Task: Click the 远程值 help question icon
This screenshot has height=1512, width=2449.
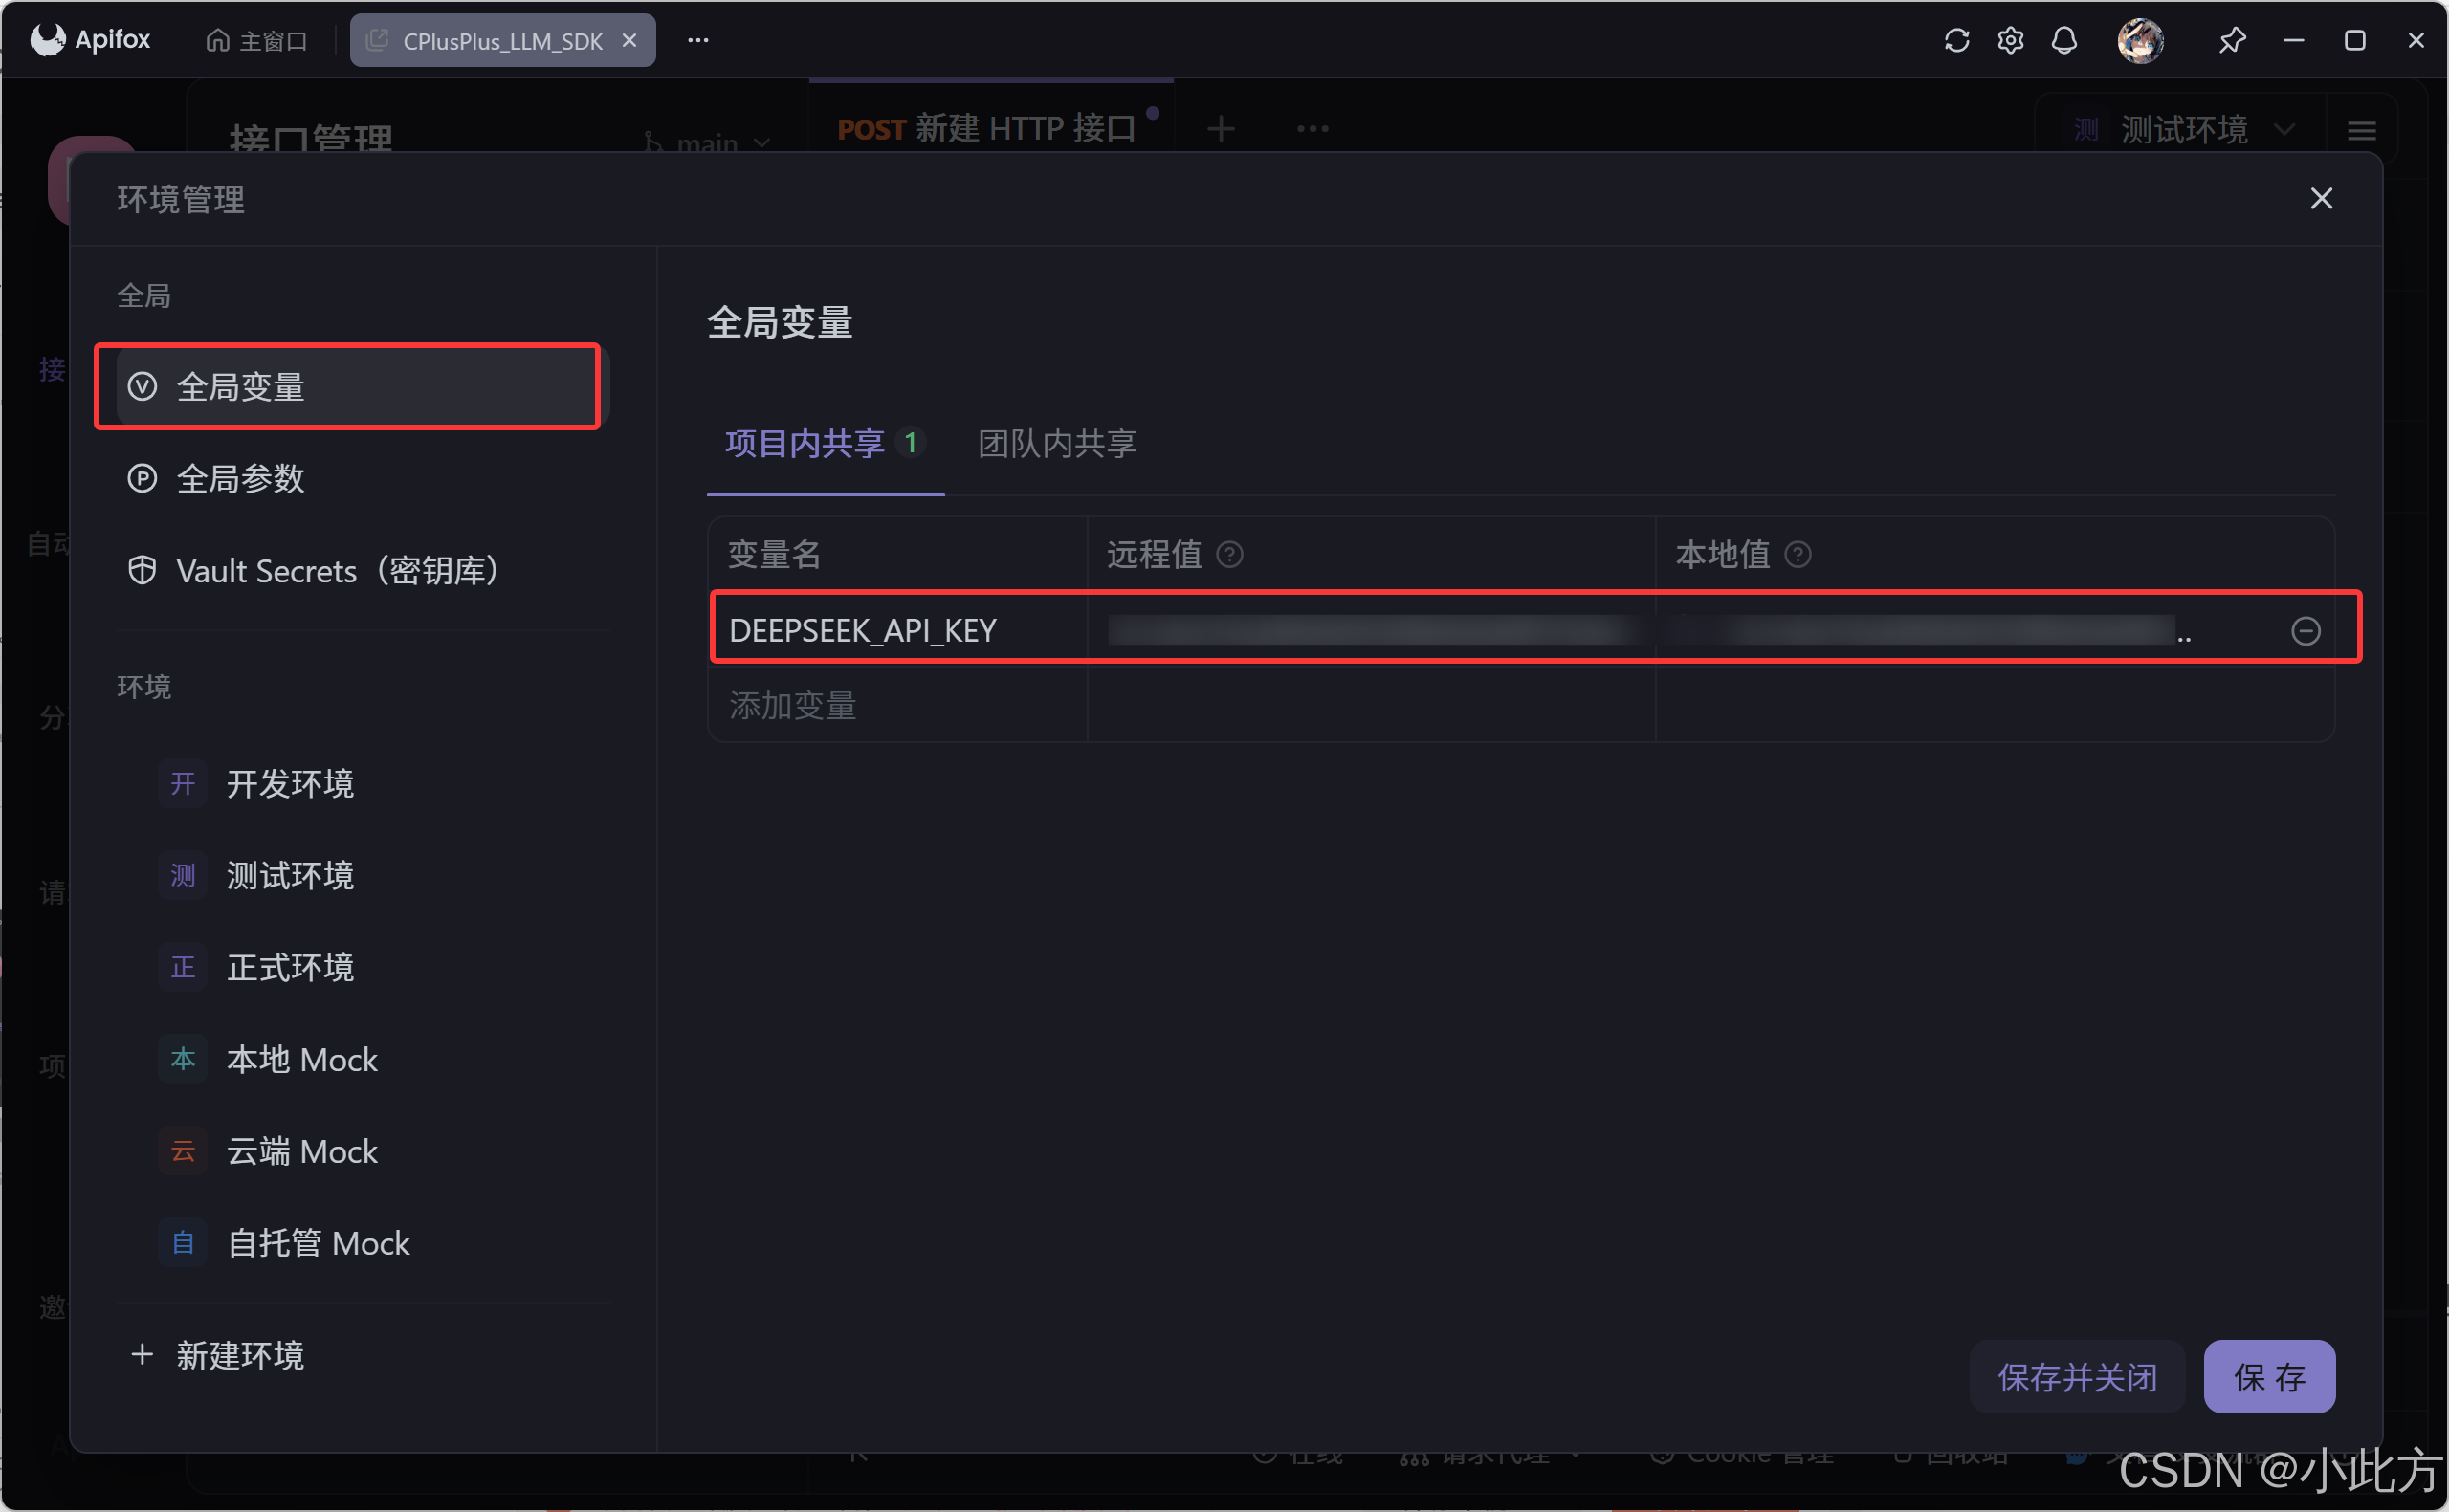Action: (x=1229, y=554)
